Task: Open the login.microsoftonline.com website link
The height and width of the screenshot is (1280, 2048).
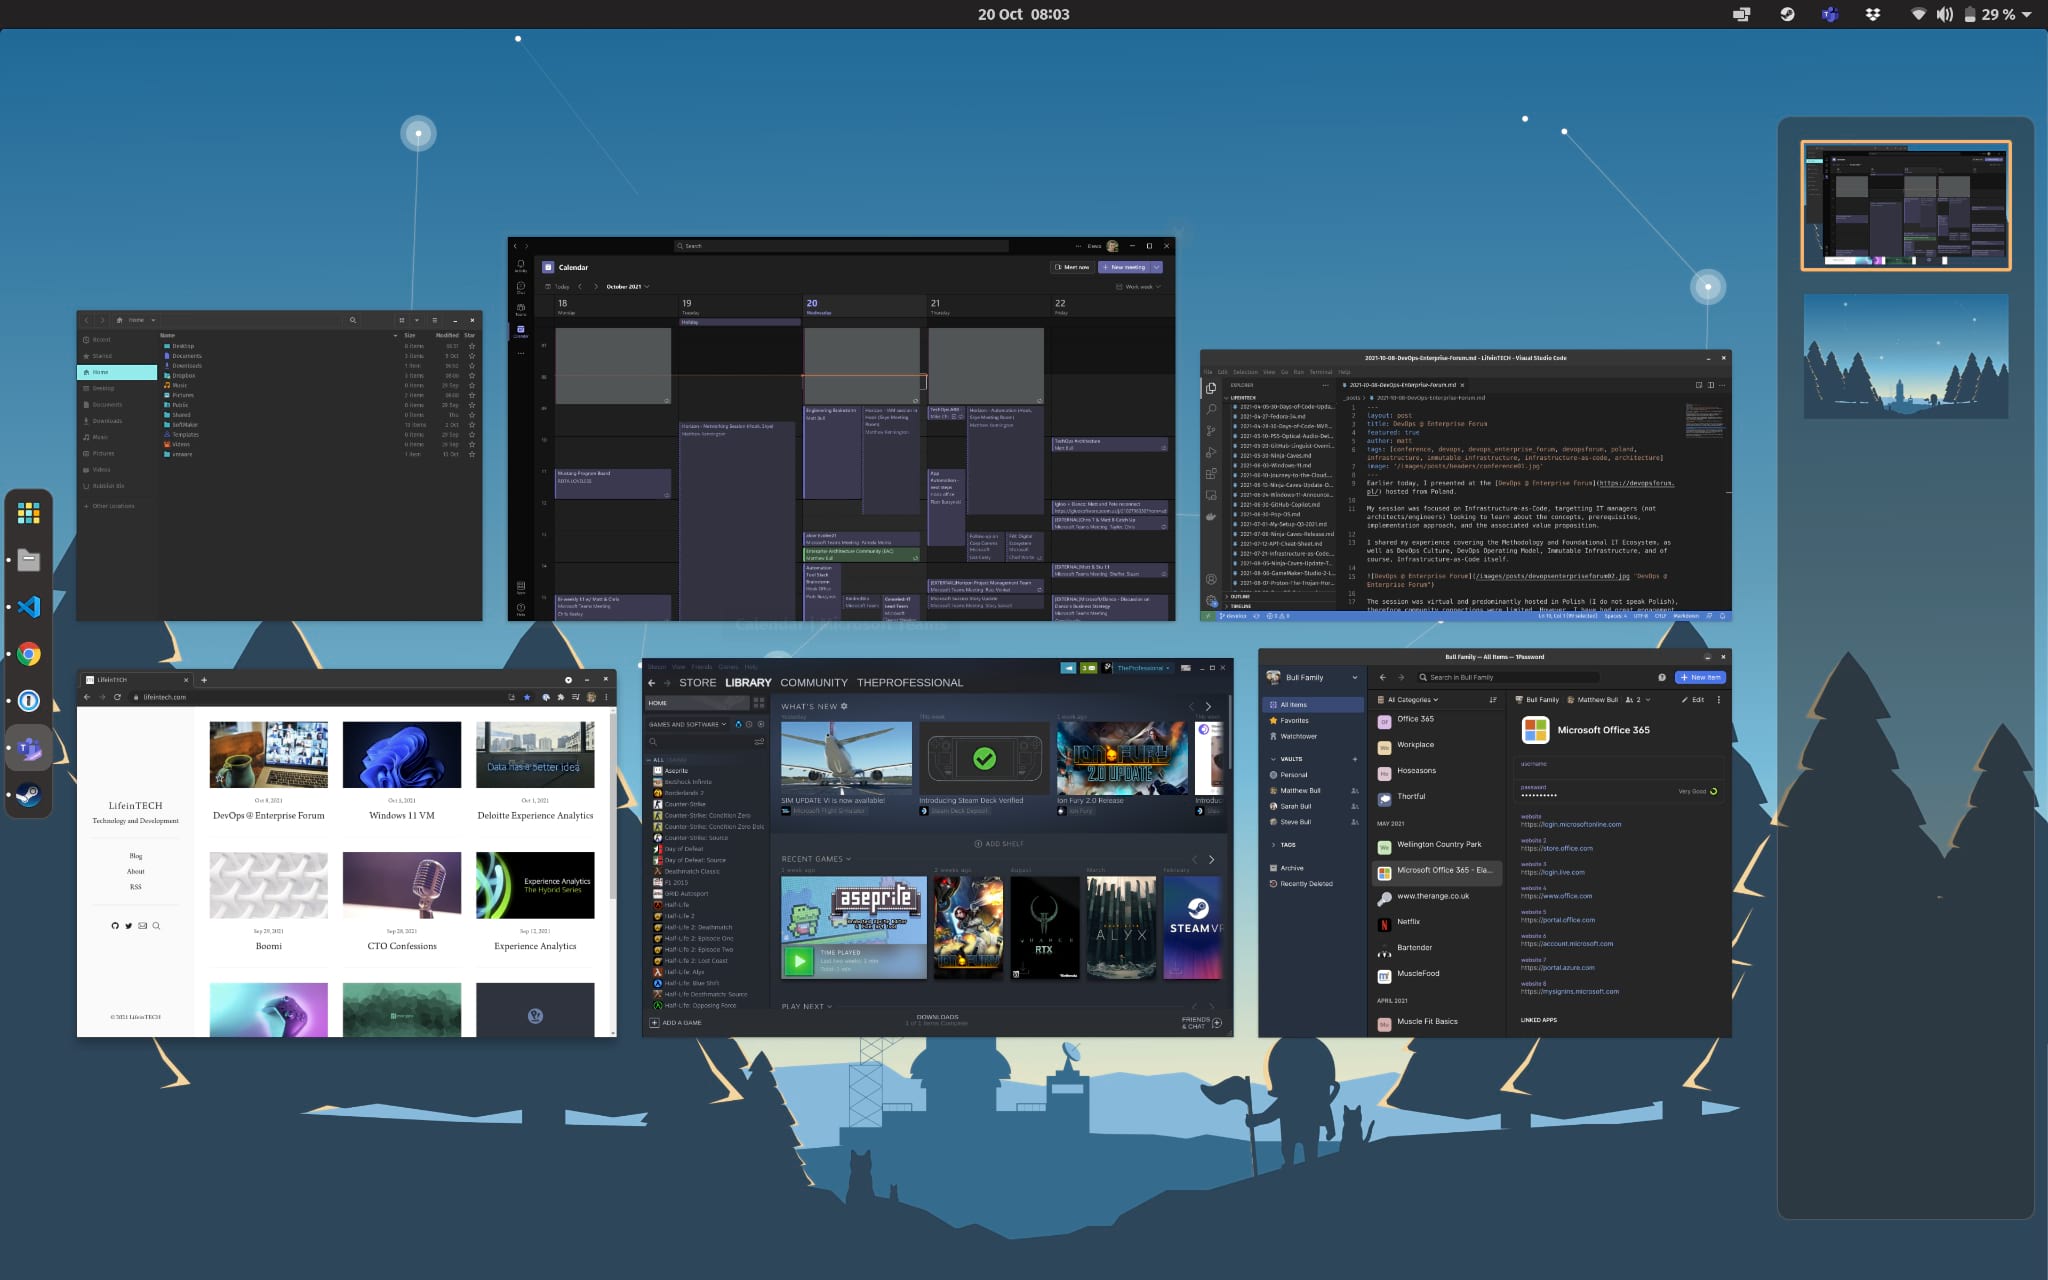Action: coord(1570,825)
